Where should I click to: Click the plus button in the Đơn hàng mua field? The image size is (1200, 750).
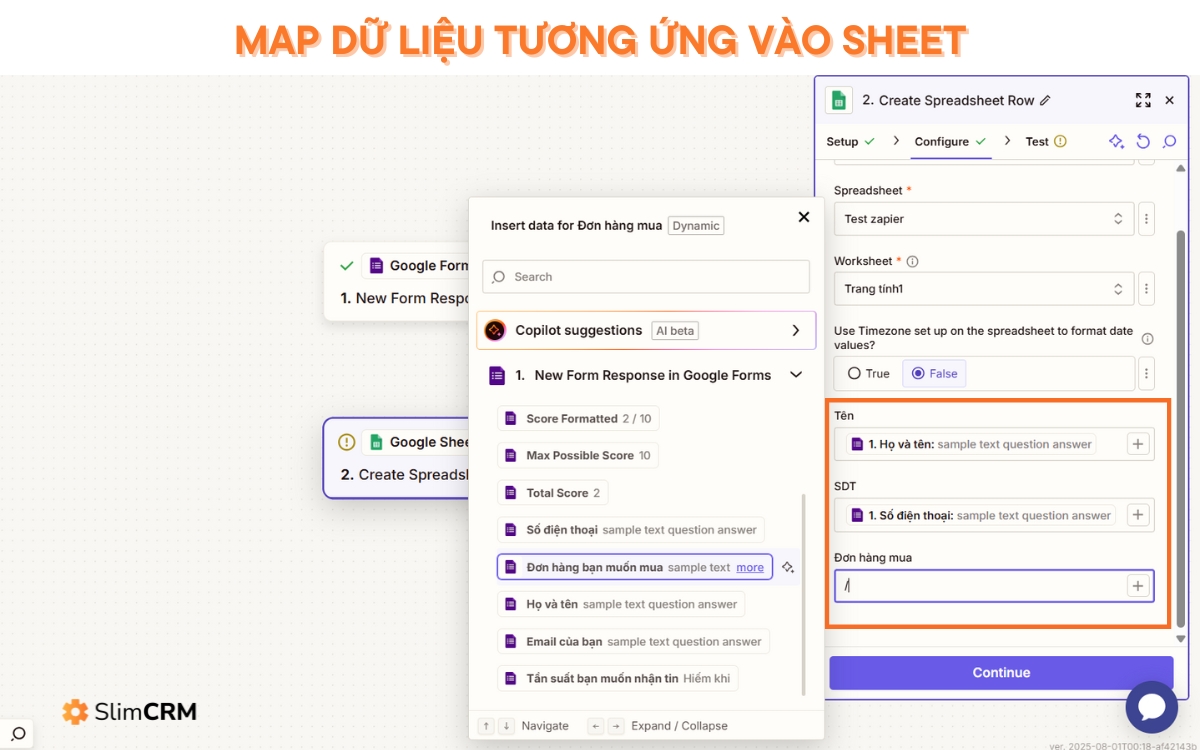point(1138,586)
